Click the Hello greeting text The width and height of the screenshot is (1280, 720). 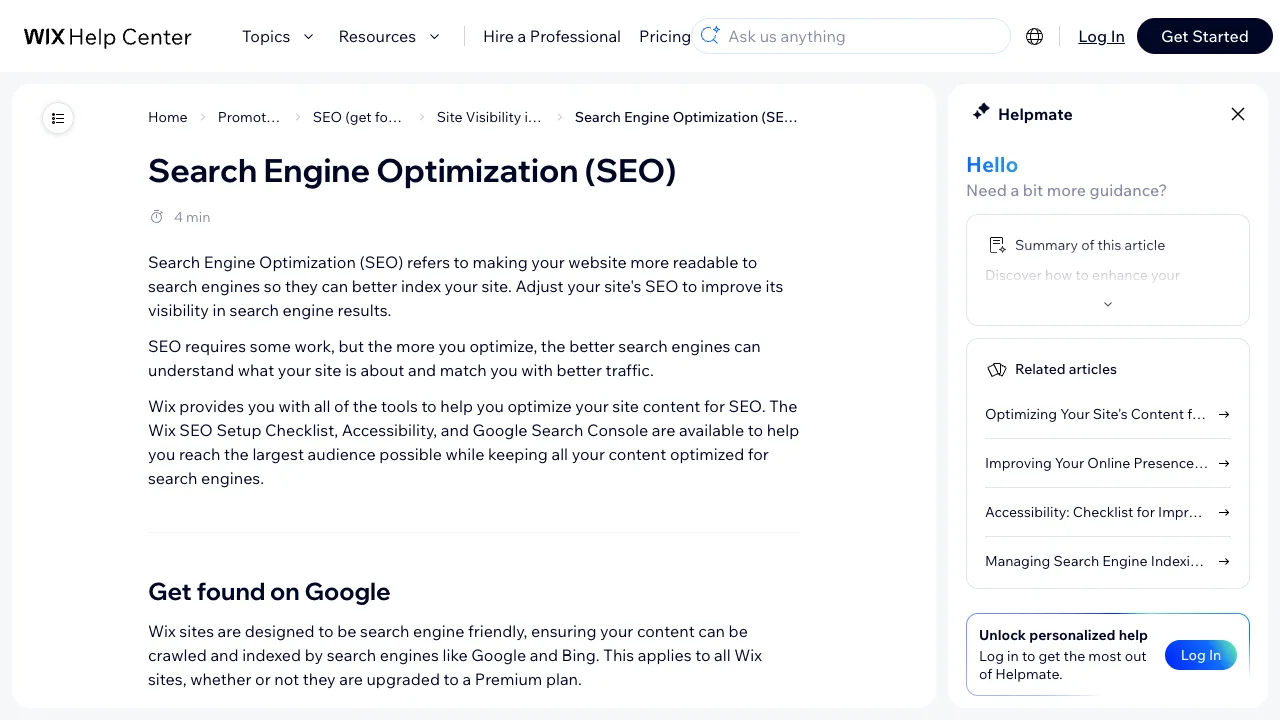(x=992, y=165)
